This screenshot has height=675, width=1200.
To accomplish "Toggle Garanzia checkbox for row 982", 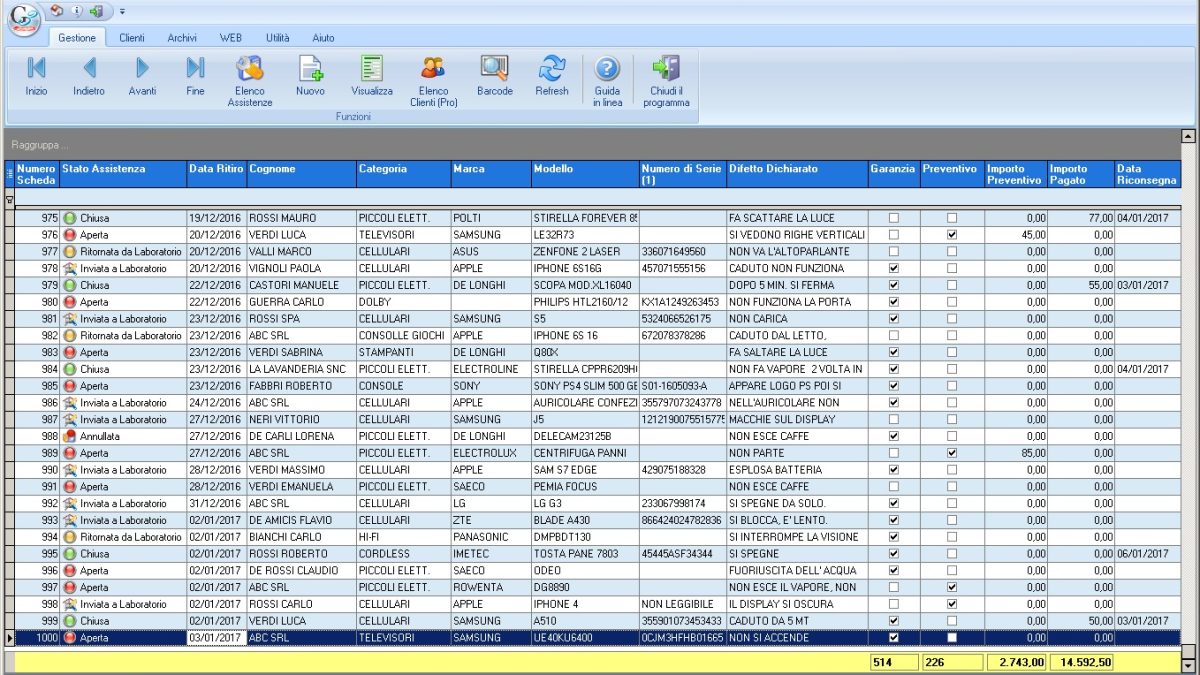I will click(x=894, y=336).
